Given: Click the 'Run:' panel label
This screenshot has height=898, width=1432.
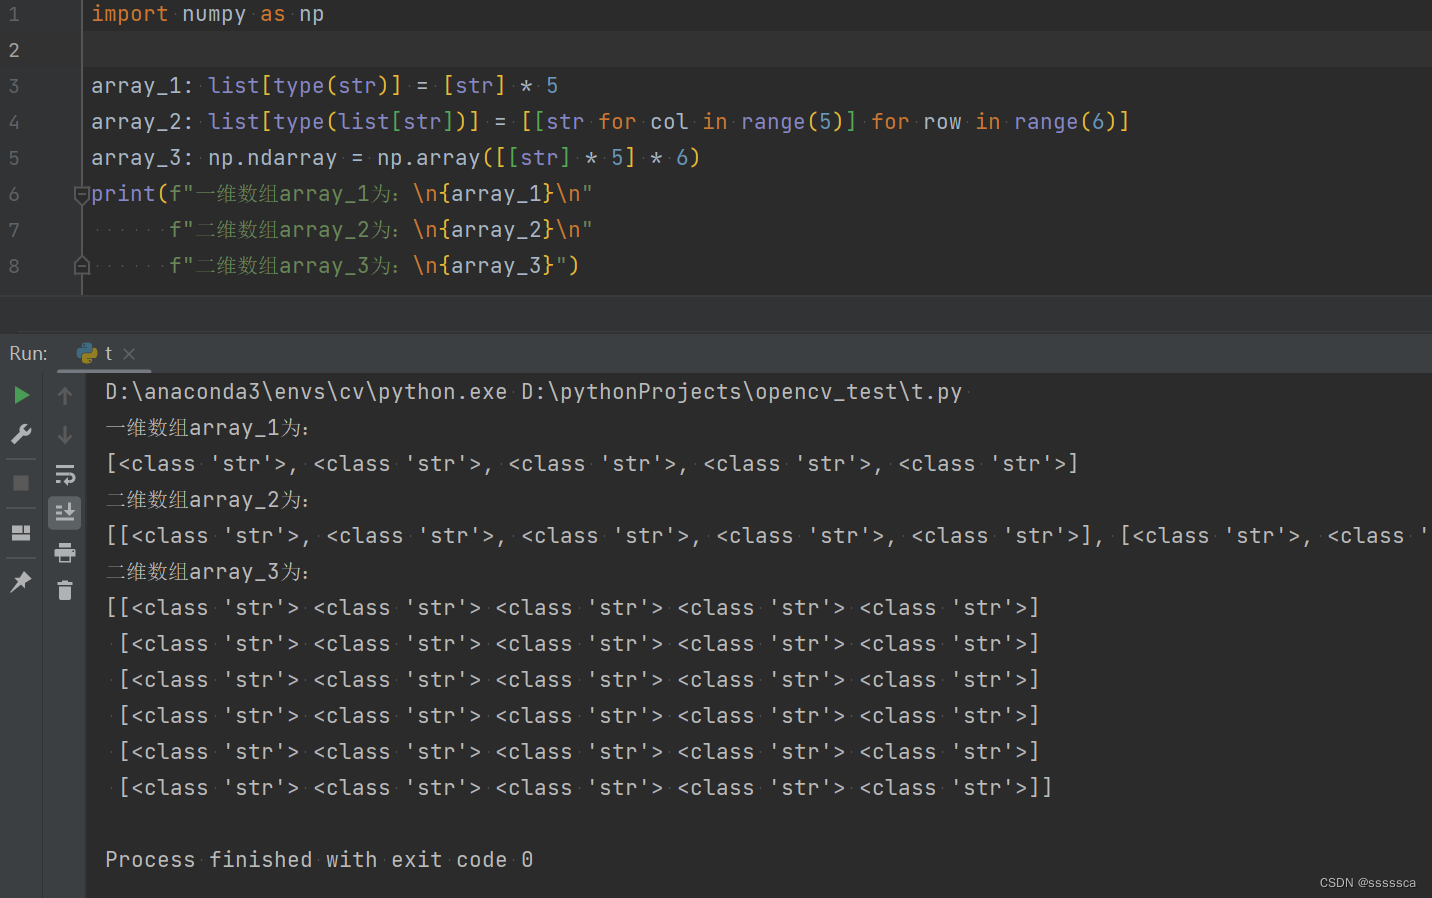Looking at the screenshot, I should pos(28,353).
